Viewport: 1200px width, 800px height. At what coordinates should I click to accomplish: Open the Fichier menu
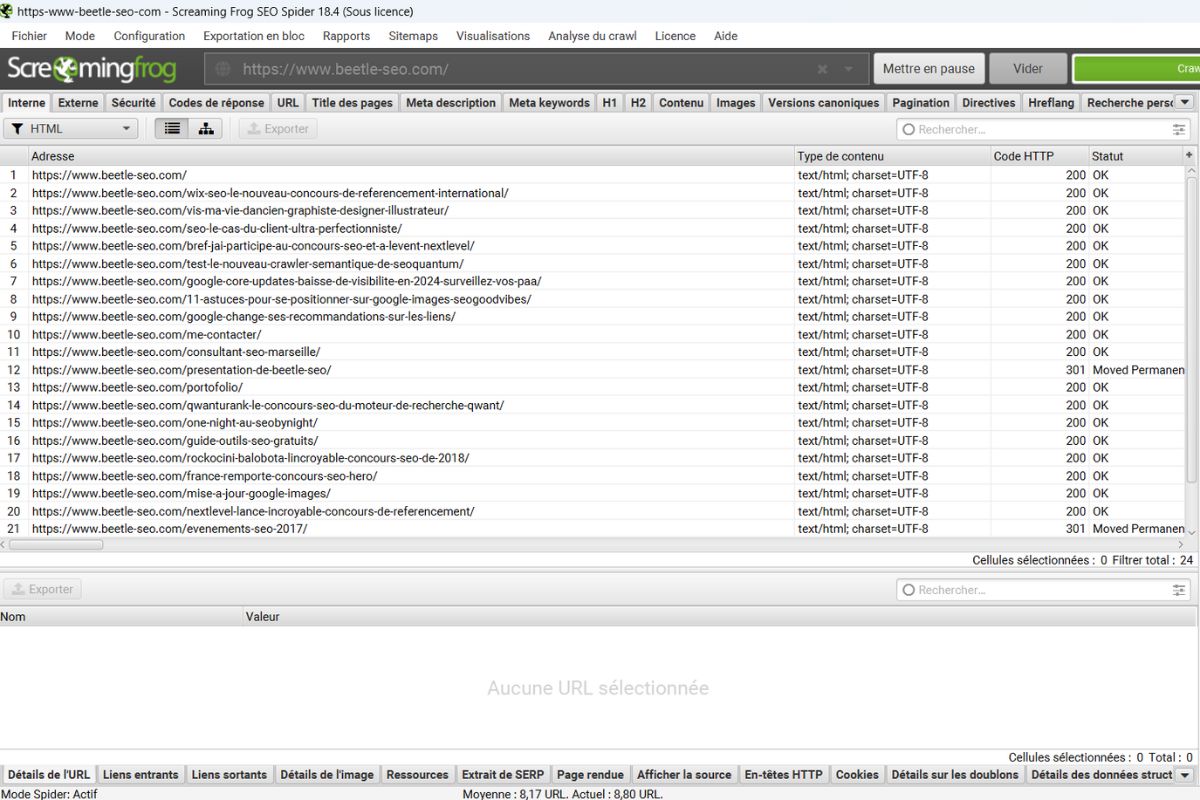point(29,36)
